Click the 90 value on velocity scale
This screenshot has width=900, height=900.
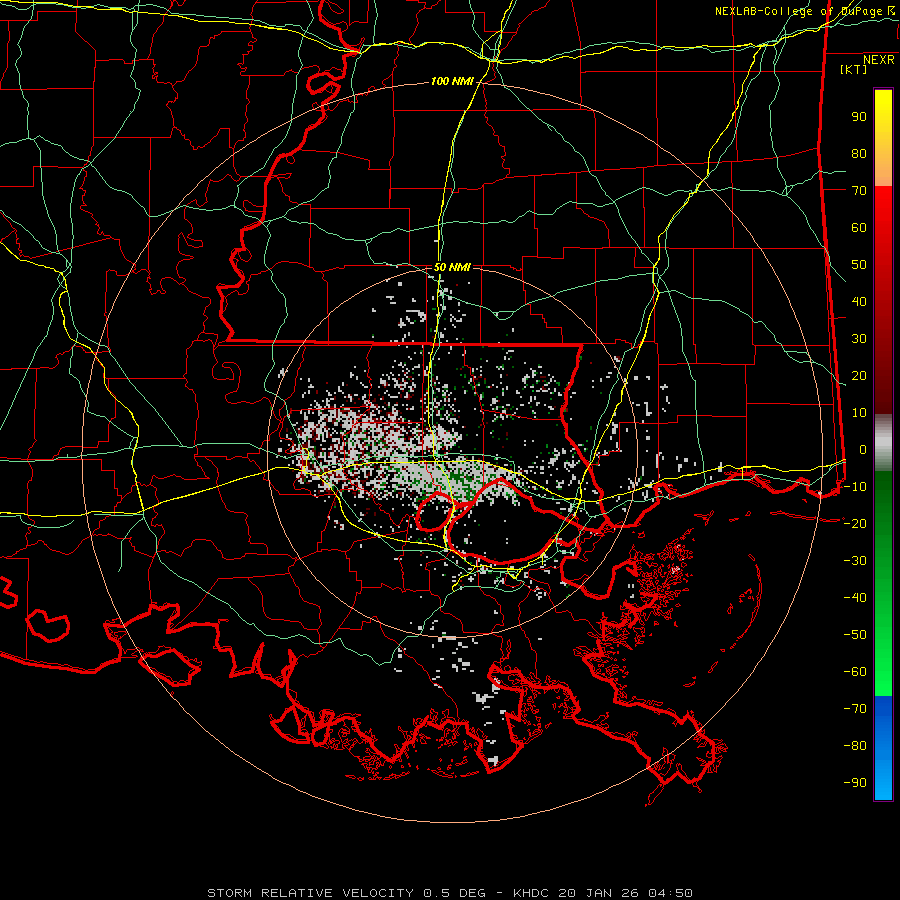[x=859, y=117]
